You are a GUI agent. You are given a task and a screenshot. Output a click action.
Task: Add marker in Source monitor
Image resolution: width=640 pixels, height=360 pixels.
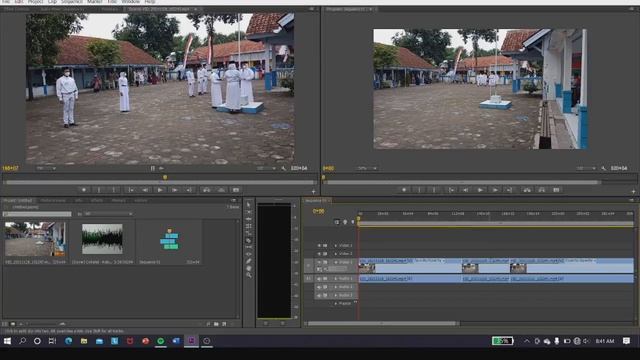(x=84, y=190)
